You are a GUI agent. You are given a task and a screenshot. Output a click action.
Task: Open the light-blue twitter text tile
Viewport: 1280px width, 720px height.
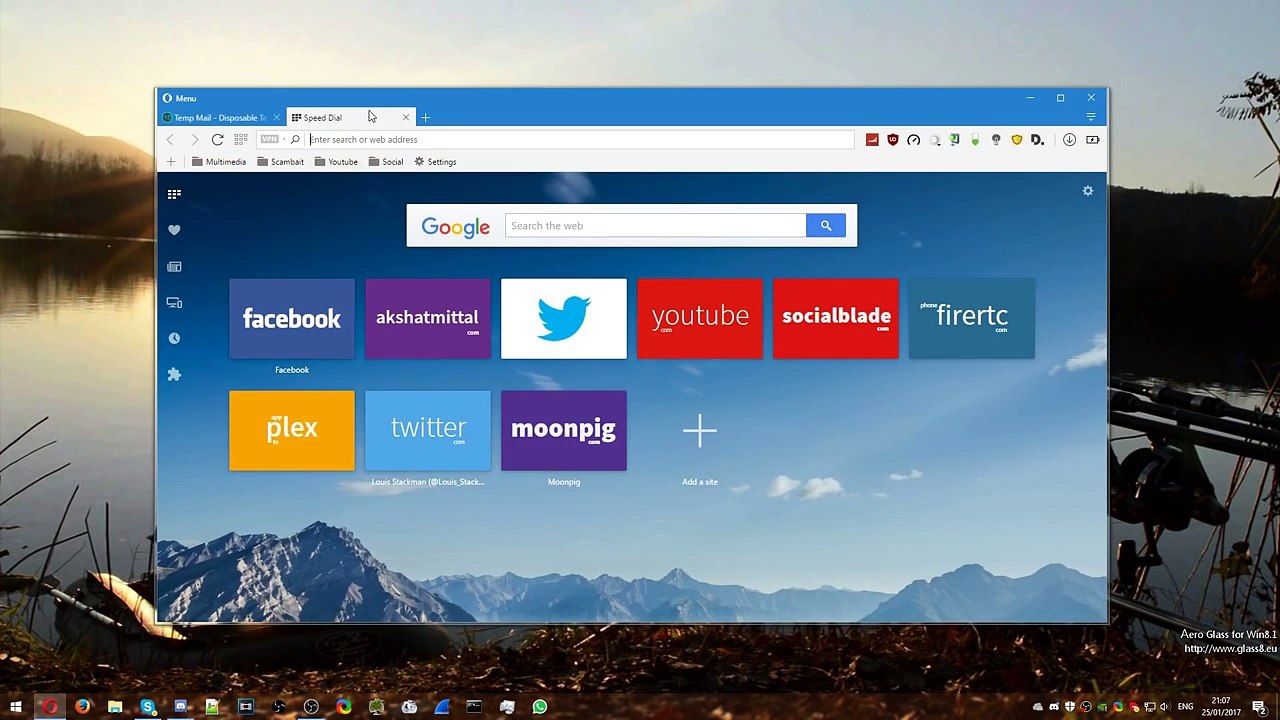pyautogui.click(x=428, y=431)
